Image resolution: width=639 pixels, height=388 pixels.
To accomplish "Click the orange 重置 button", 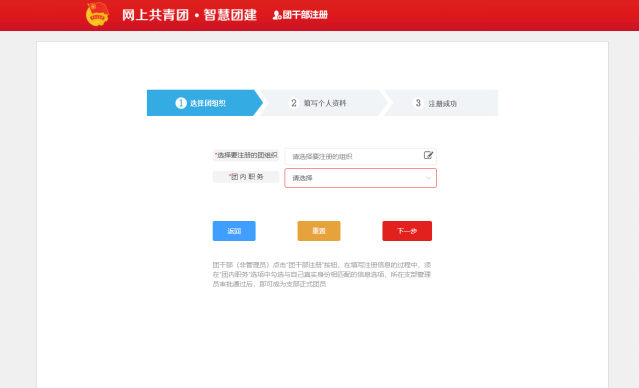I will click(x=319, y=231).
